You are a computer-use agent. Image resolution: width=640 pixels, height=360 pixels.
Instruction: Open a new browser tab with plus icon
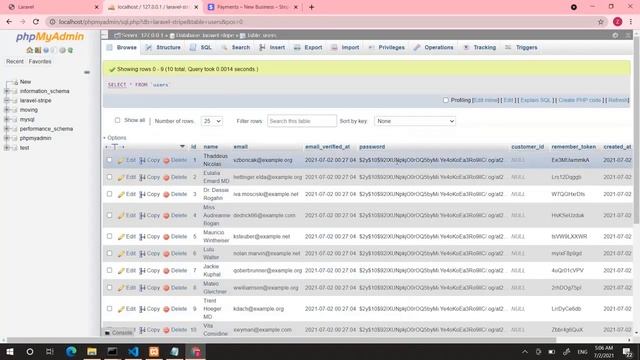pyautogui.click(x=311, y=7)
